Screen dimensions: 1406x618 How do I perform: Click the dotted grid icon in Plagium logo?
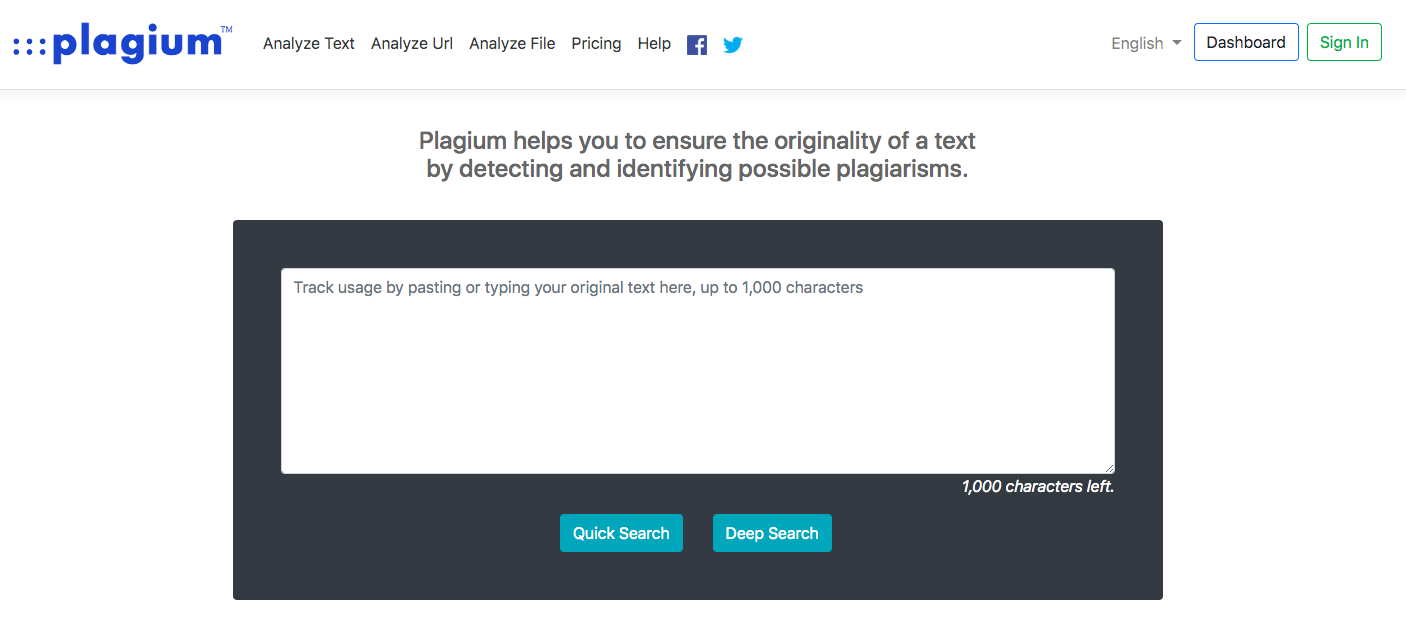tap(29, 46)
